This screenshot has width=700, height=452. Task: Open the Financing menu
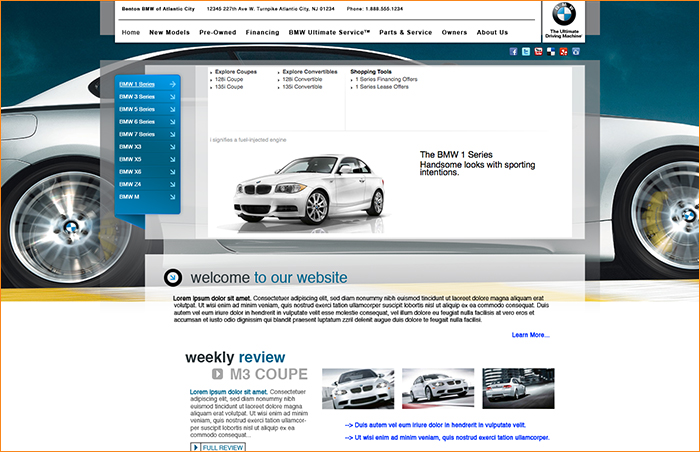[262, 32]
